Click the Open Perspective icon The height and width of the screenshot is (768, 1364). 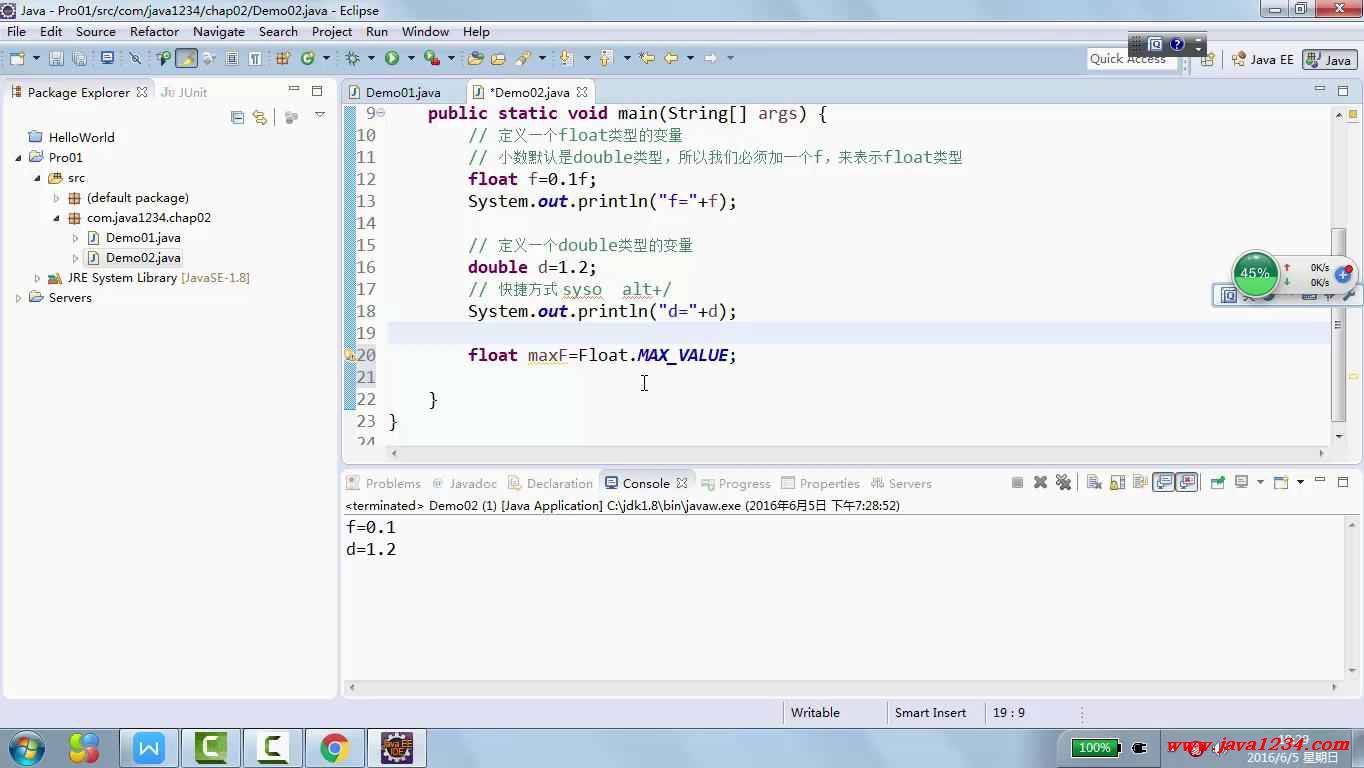1207,59
